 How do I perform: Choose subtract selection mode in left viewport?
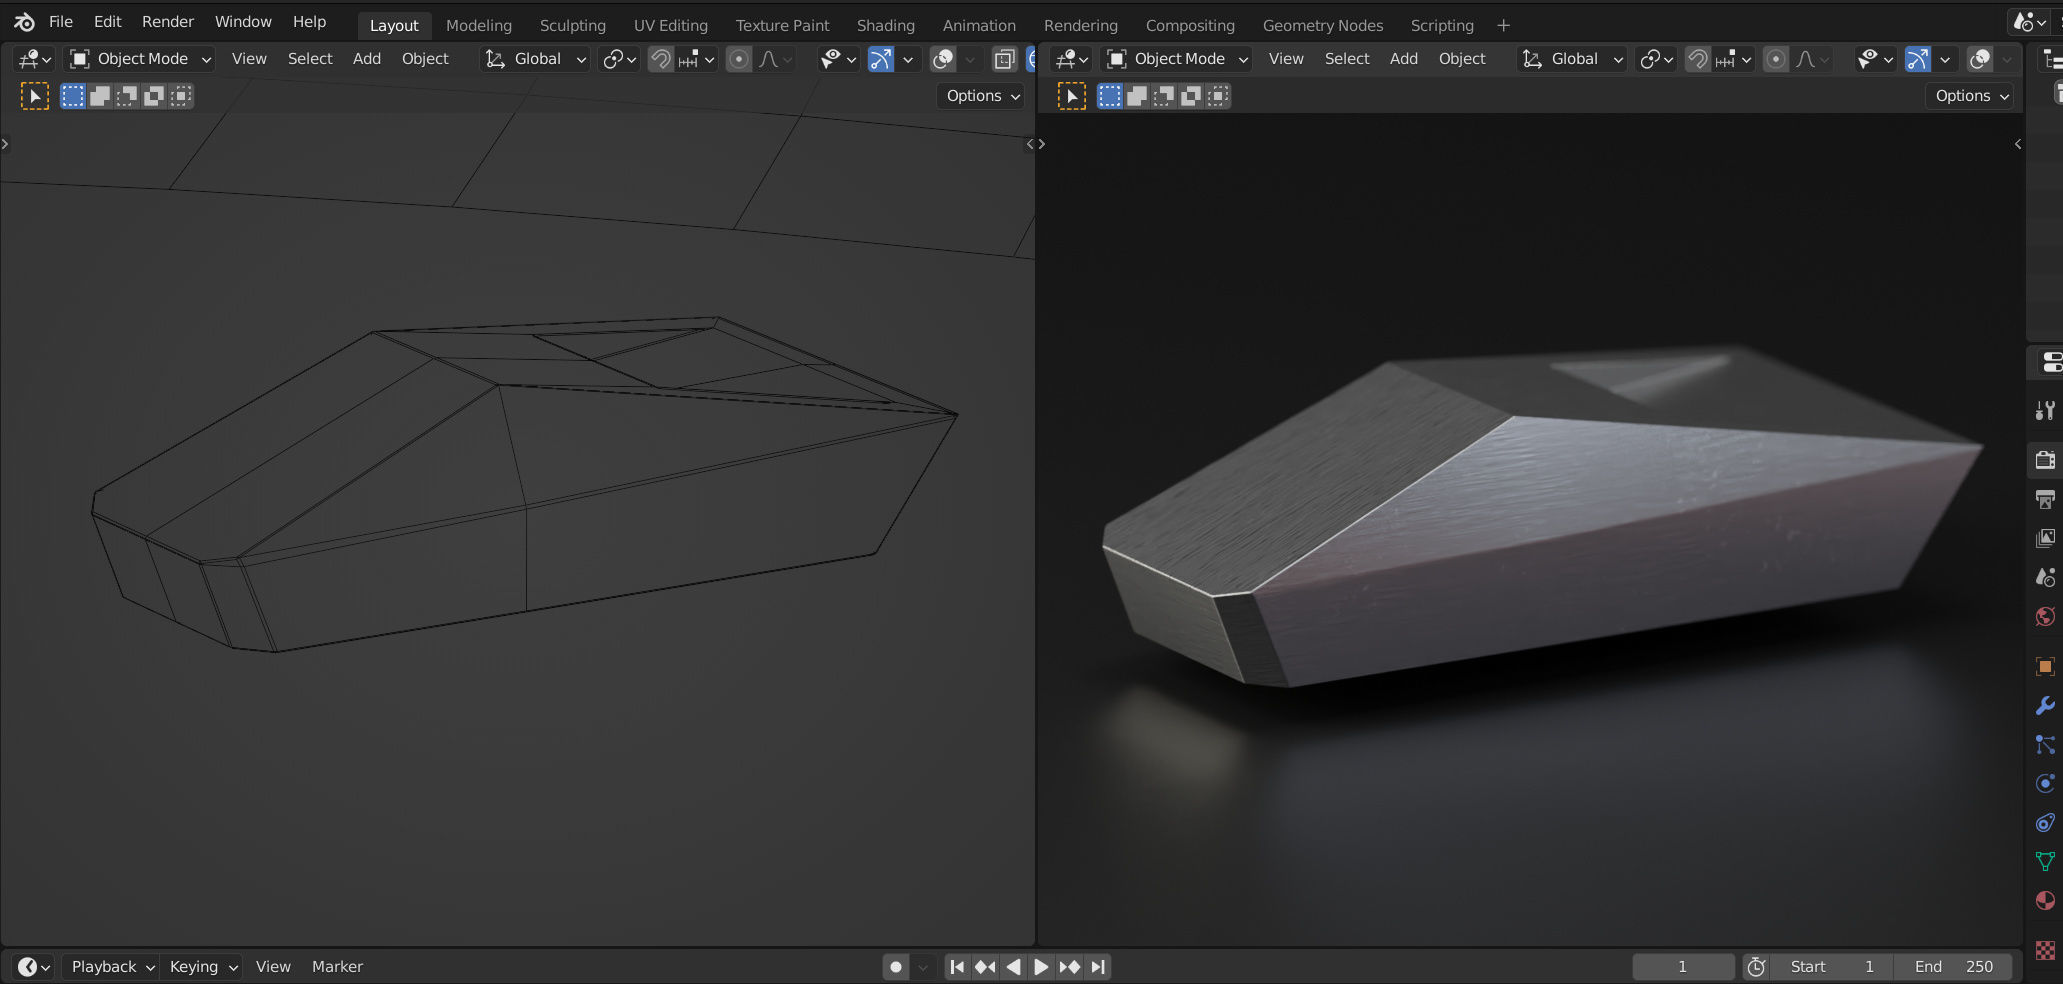[127, 96]
